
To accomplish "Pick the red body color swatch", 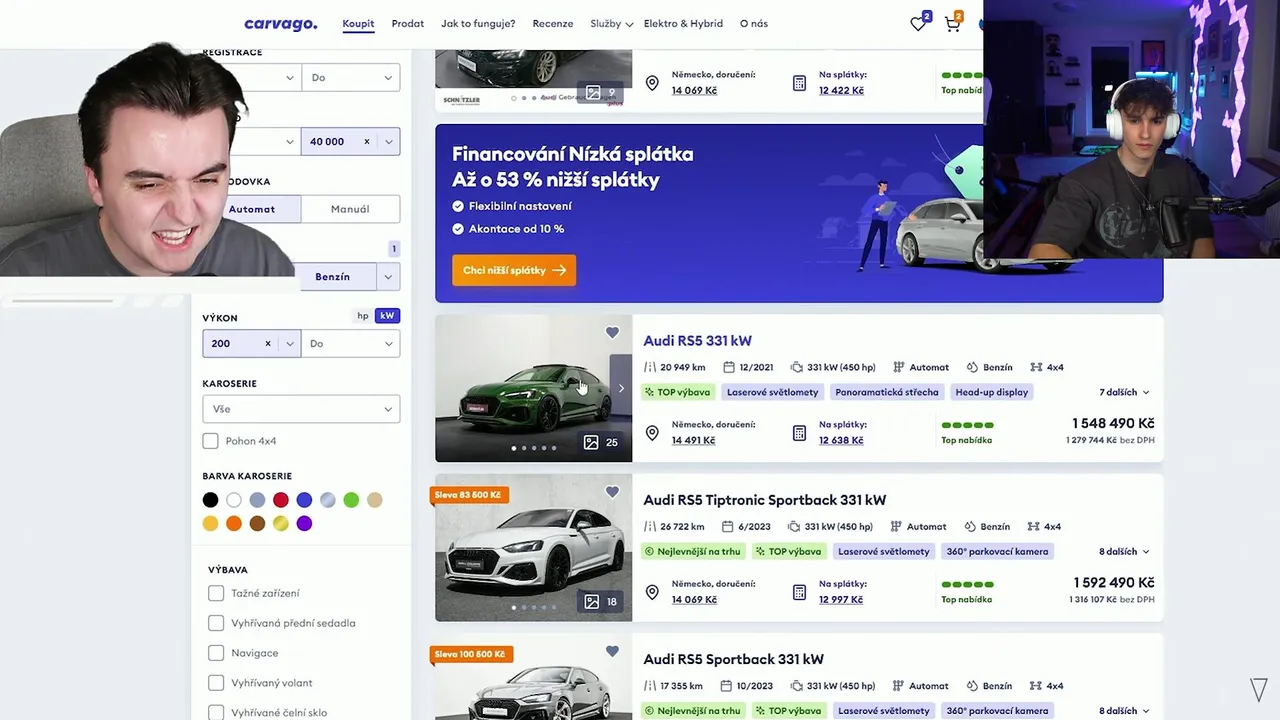I will pyautogui.click(x=281, y=500).
